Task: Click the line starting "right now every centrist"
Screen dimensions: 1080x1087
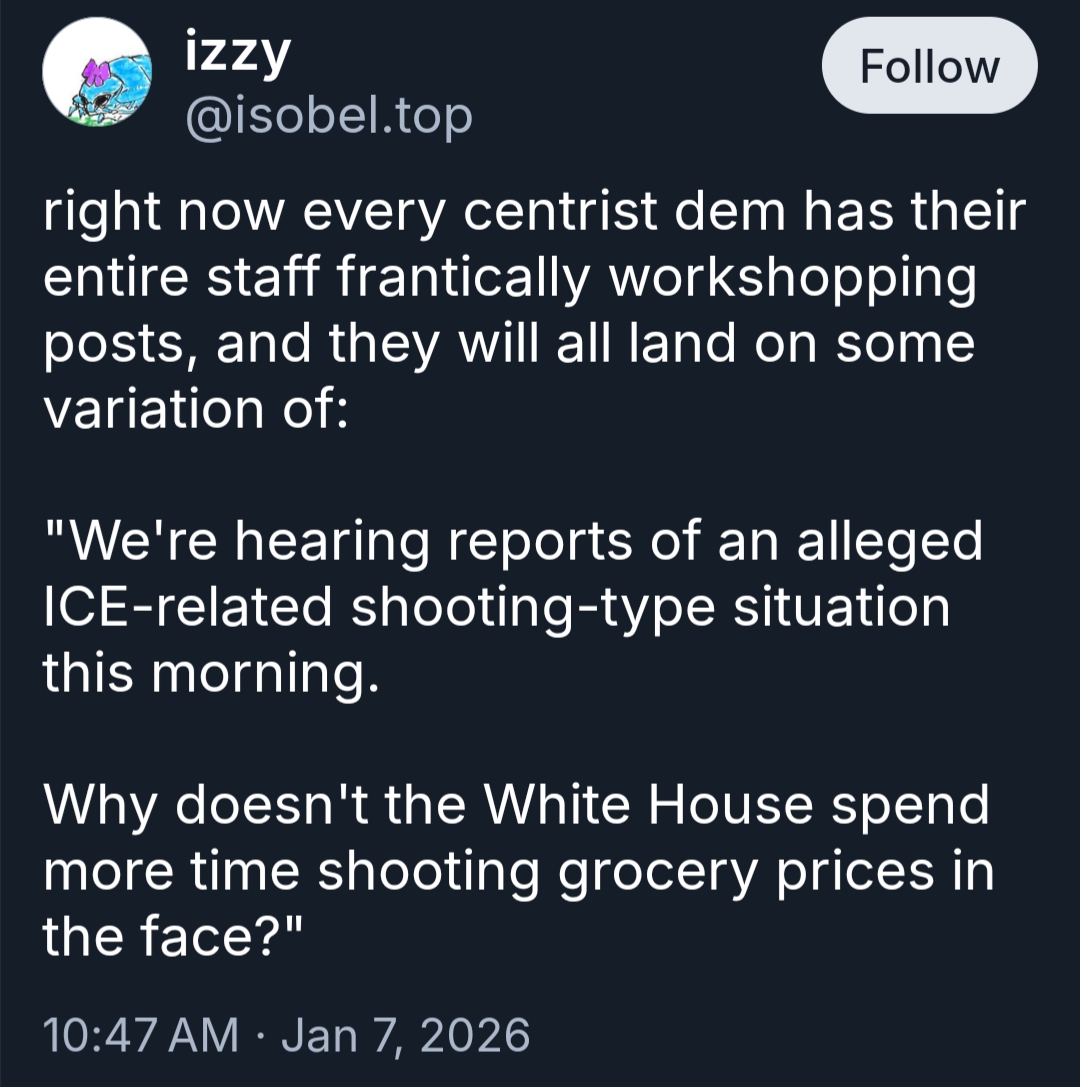Action: 534,213
